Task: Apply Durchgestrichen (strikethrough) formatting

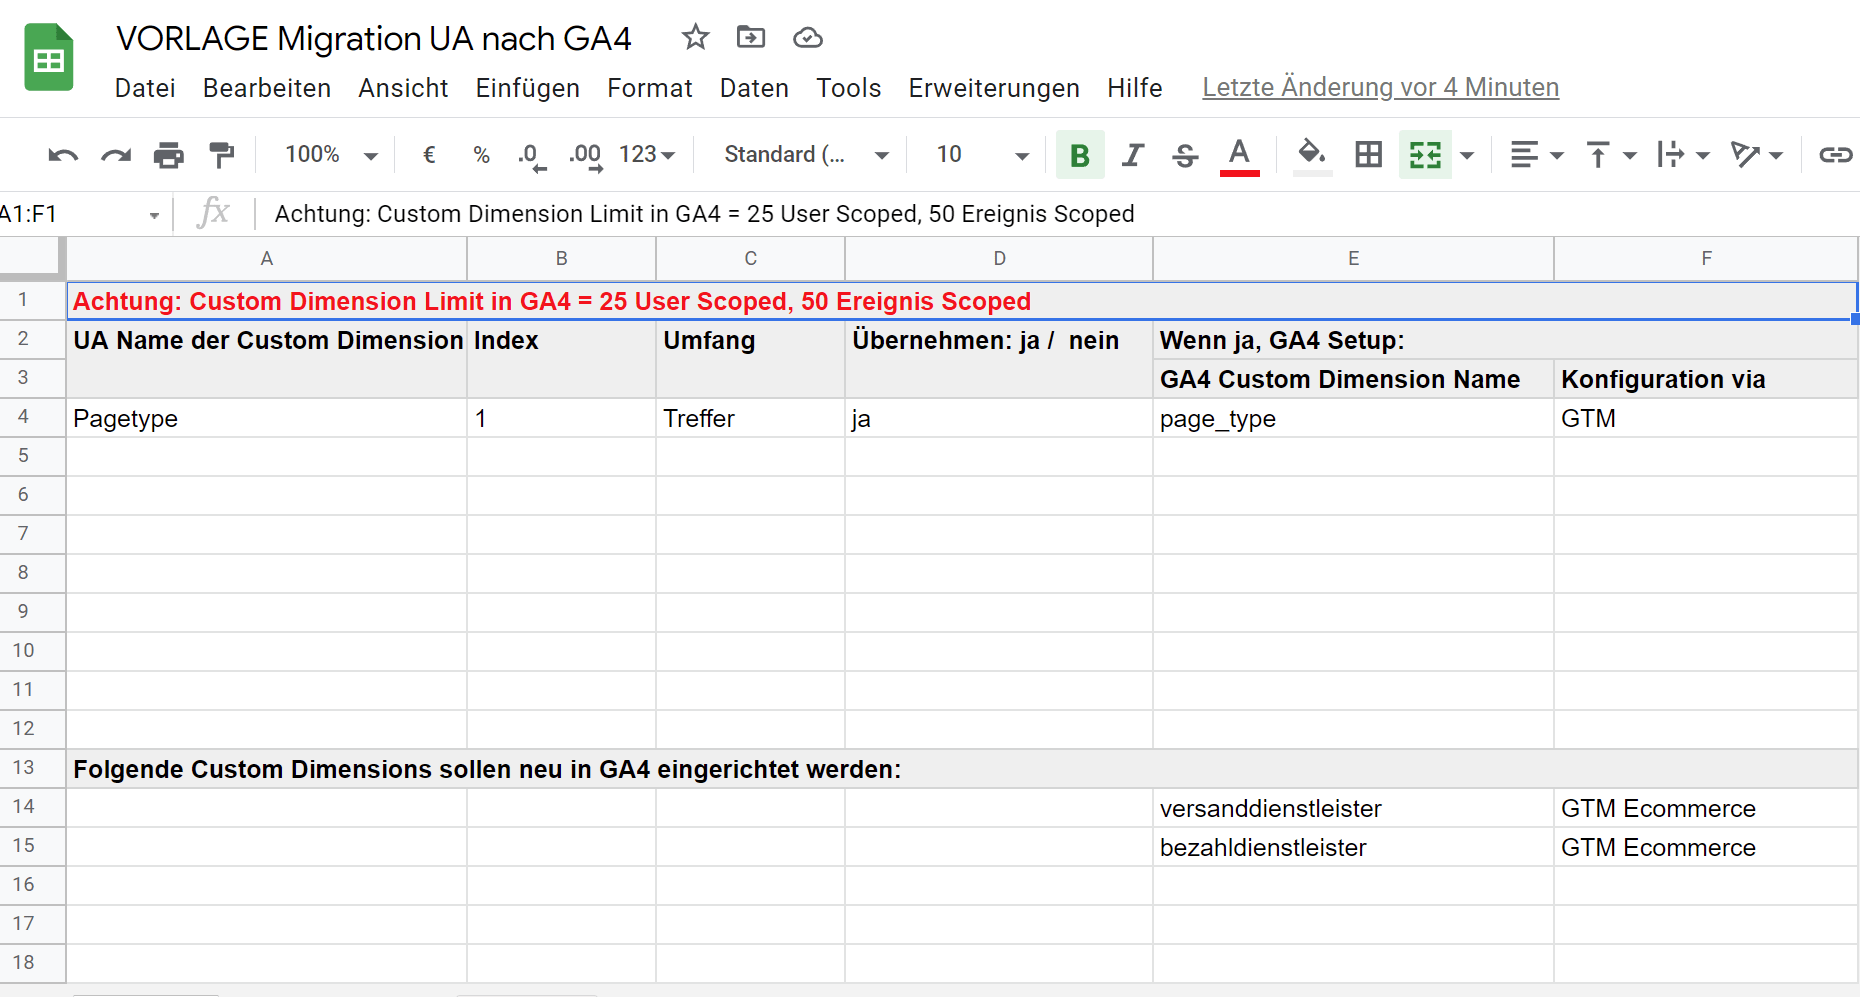Action: click(1184, 154)
